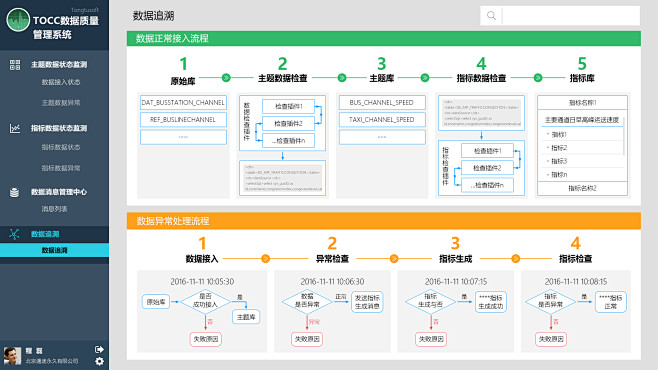Click orange arrow between 数据接入 and 异常检查

[265, 258]
